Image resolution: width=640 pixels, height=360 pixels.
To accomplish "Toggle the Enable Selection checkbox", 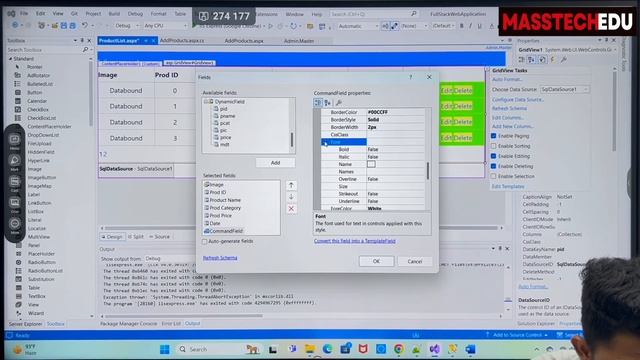I will [x=493, y=176].
